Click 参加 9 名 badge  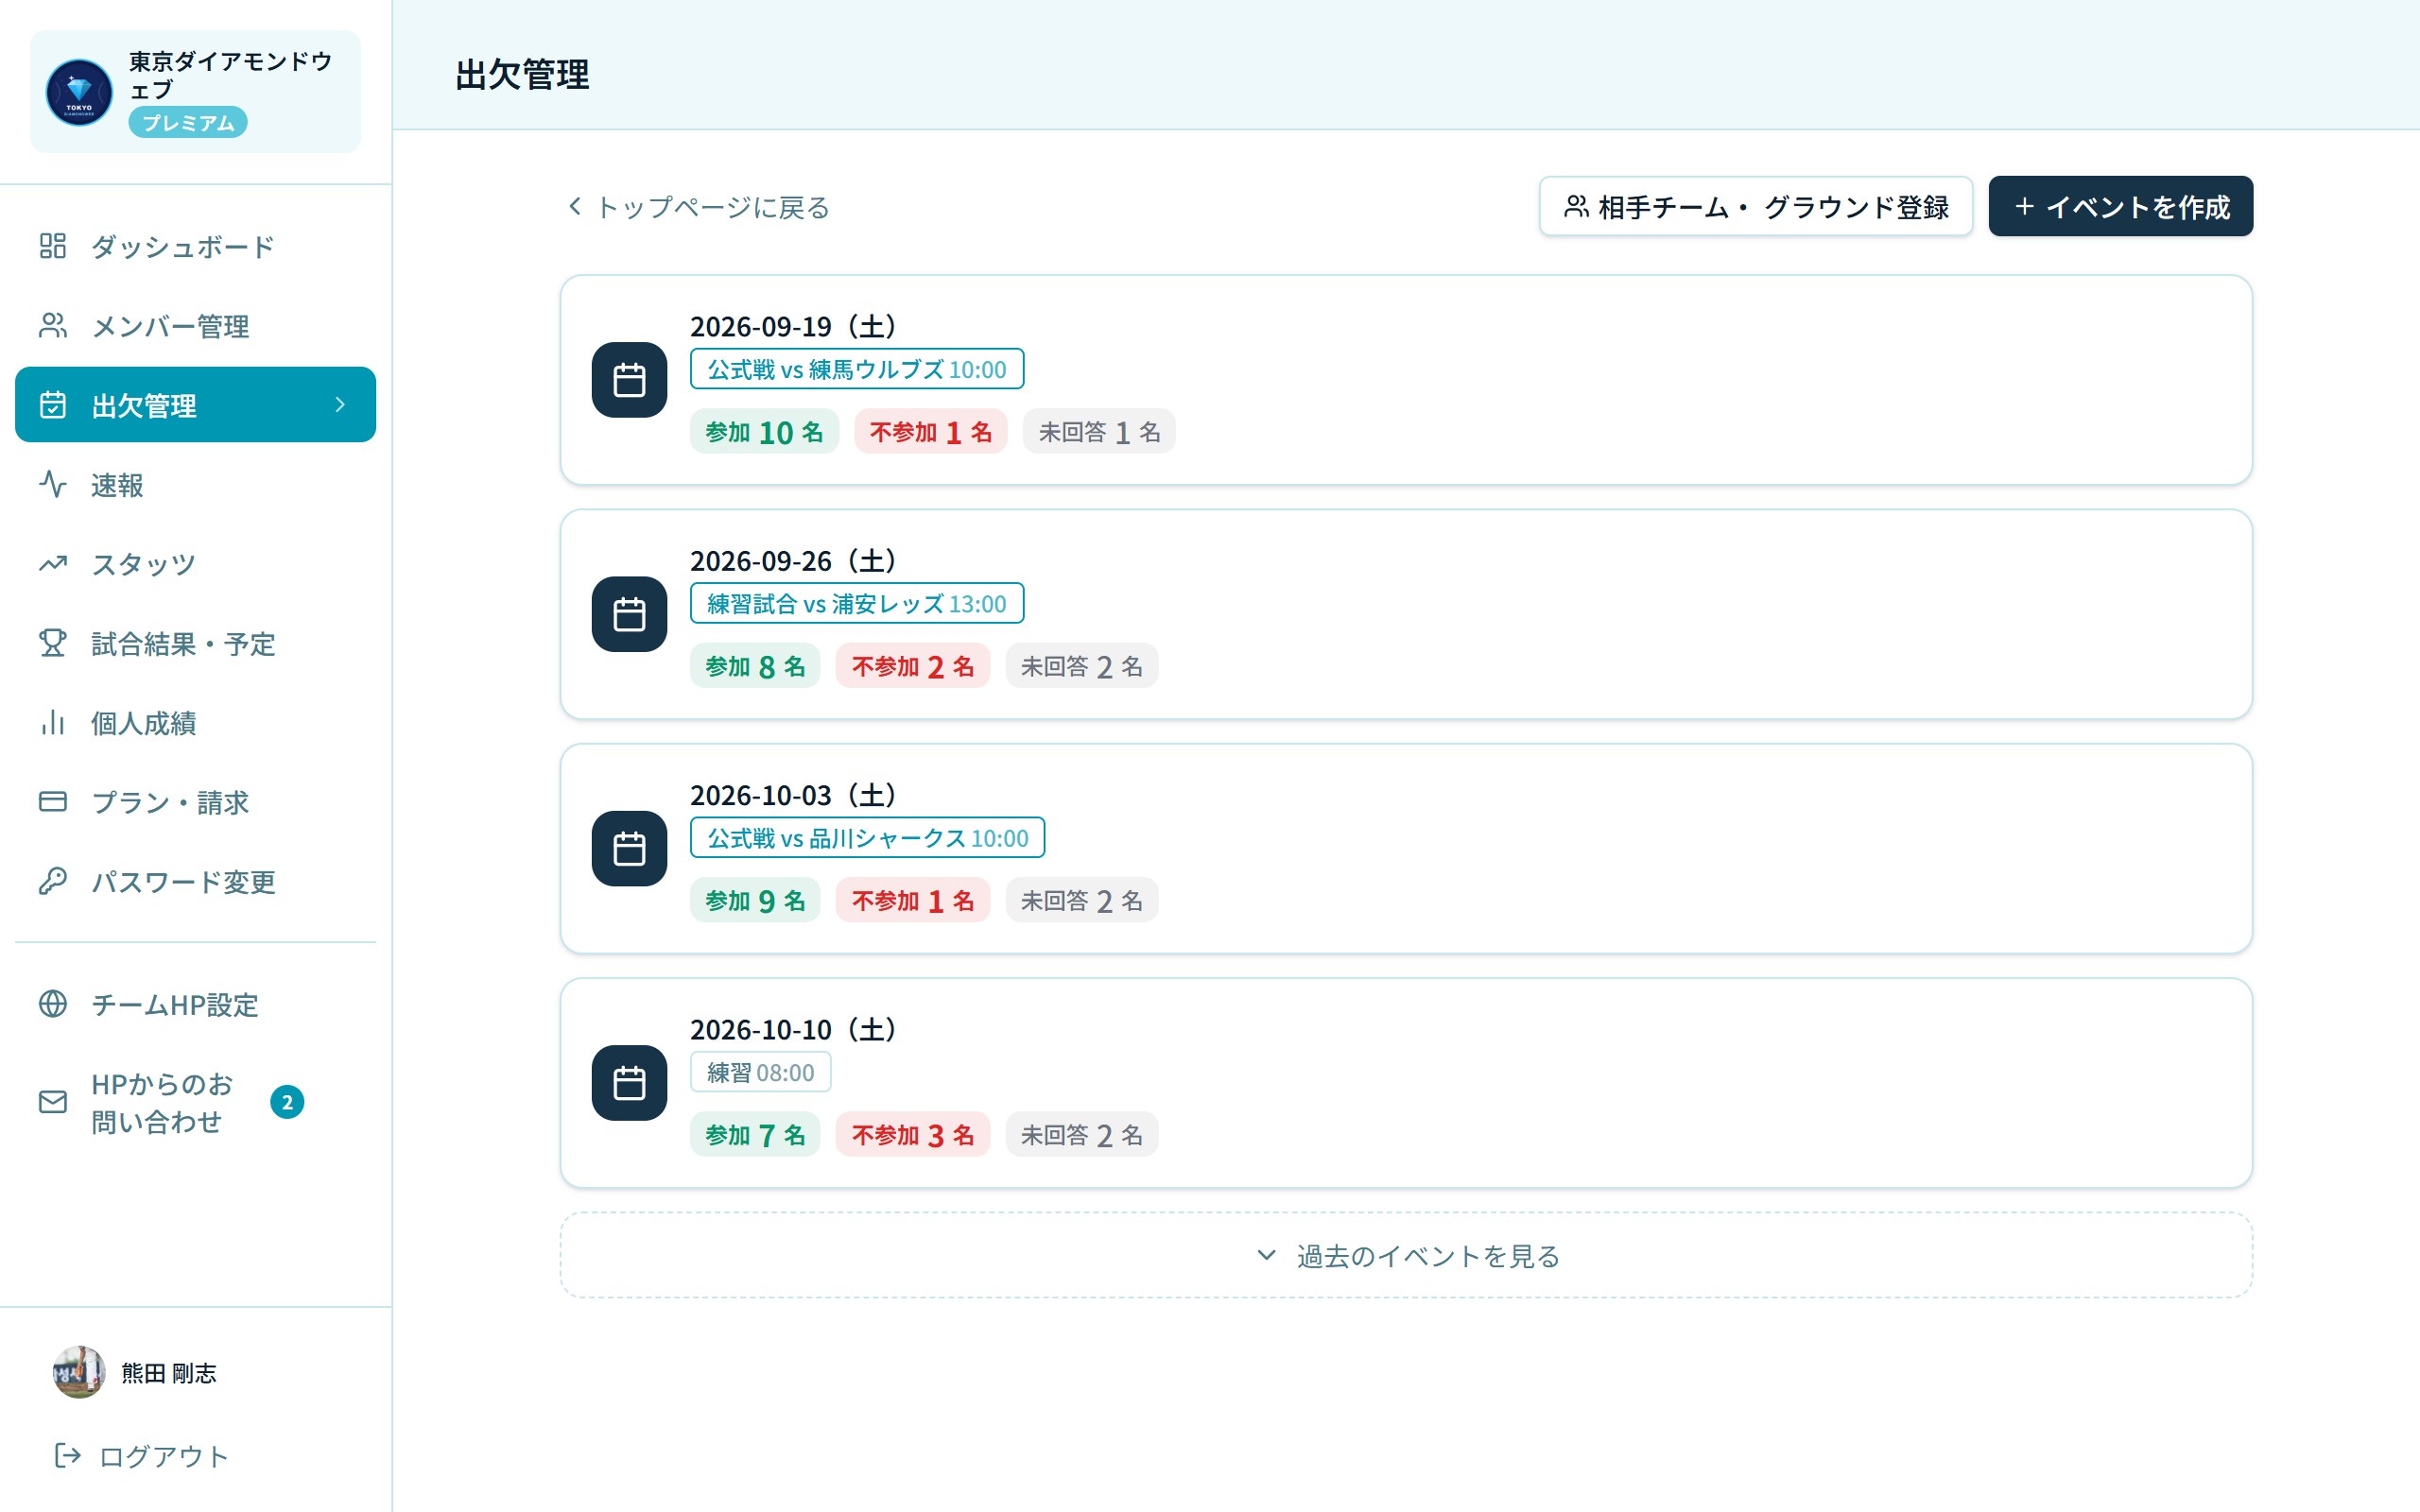point(755,900)
